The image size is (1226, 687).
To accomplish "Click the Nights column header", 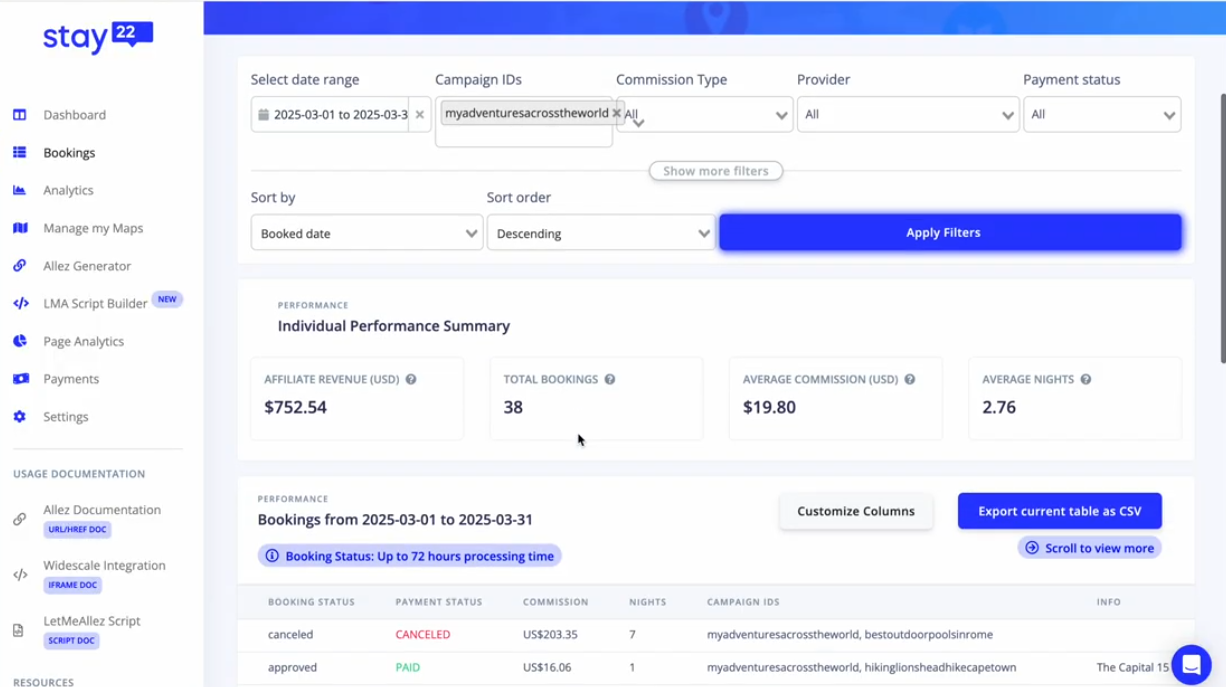I will (x=647, y=602).
